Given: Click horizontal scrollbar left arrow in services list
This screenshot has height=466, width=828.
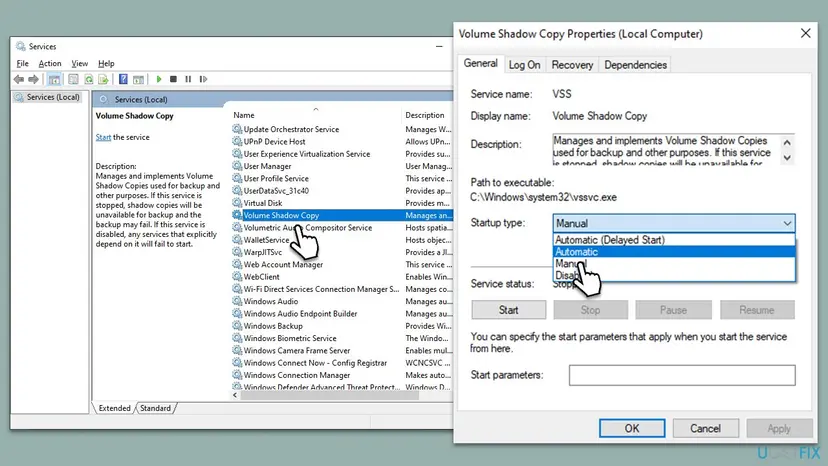Looking at the screenshot, I should 235,395.
